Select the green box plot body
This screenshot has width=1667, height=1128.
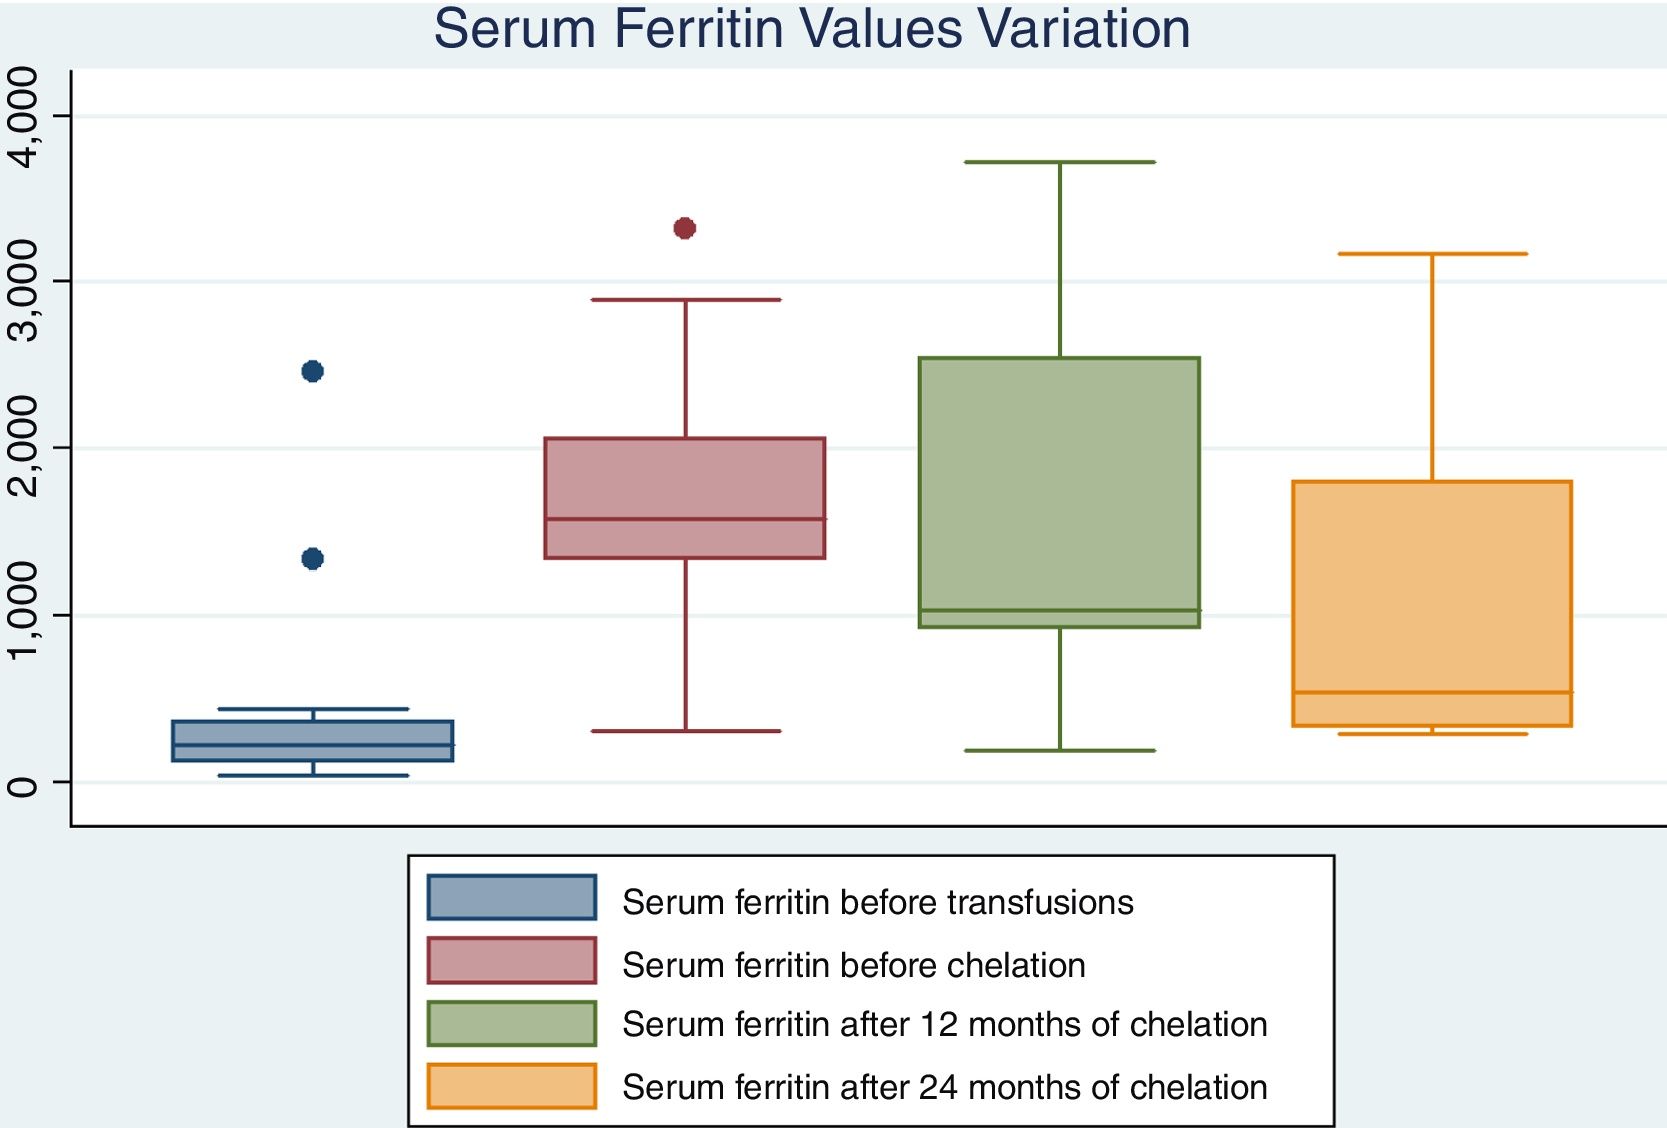point(1059,492)
